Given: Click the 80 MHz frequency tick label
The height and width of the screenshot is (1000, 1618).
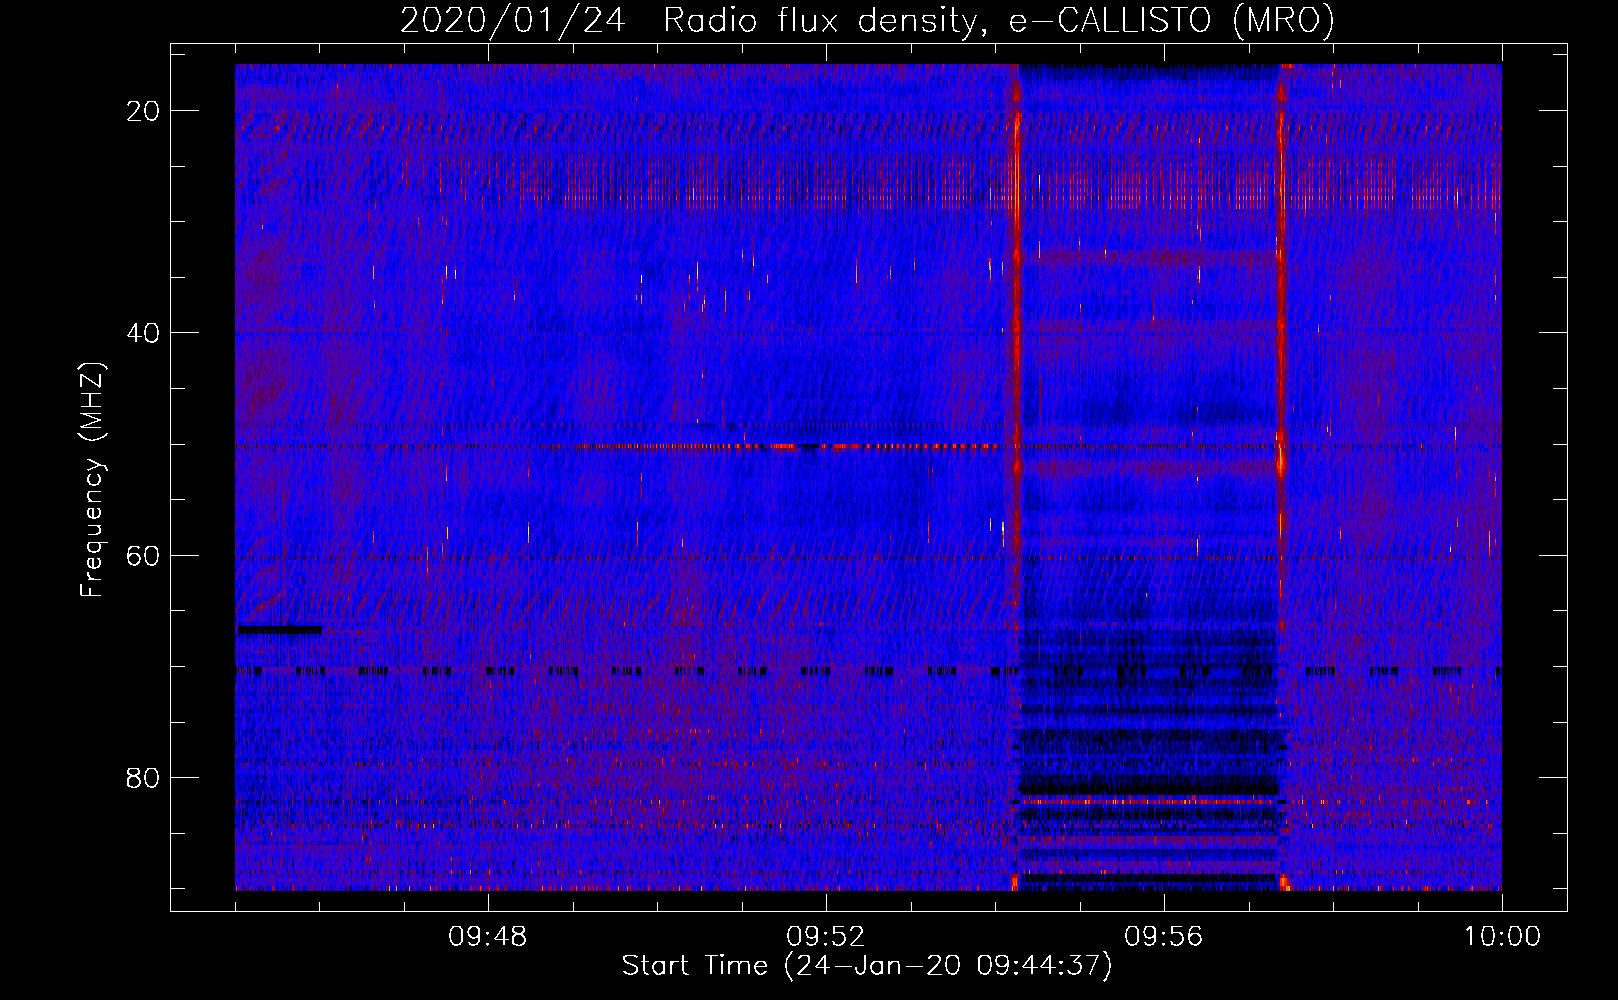Looking at the screenshot, I should (x=144, y=777).
